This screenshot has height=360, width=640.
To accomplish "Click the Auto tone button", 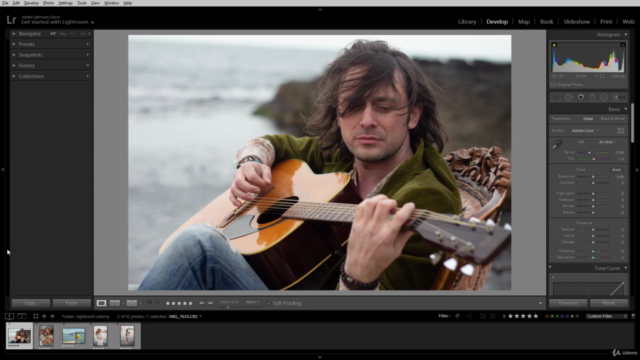I will click(616, 169).
